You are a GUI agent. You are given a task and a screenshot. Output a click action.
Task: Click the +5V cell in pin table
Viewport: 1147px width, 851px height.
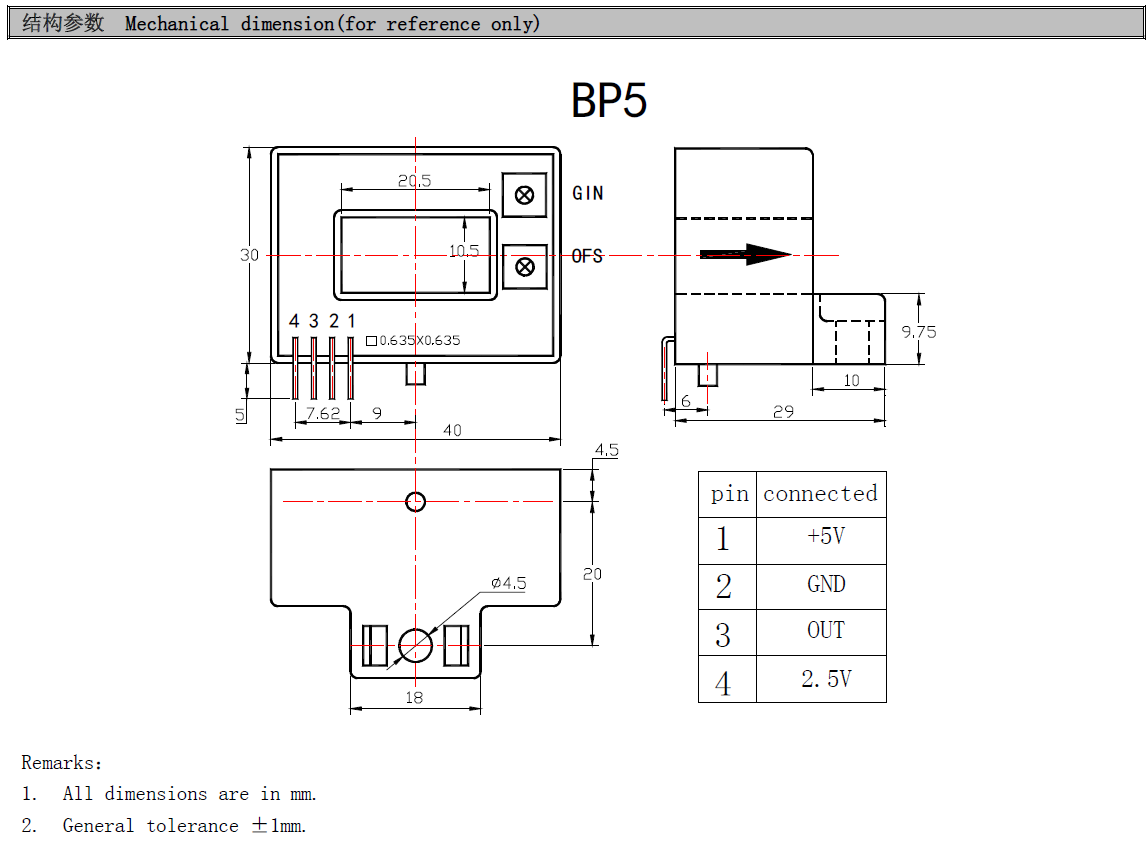[825, 537]
